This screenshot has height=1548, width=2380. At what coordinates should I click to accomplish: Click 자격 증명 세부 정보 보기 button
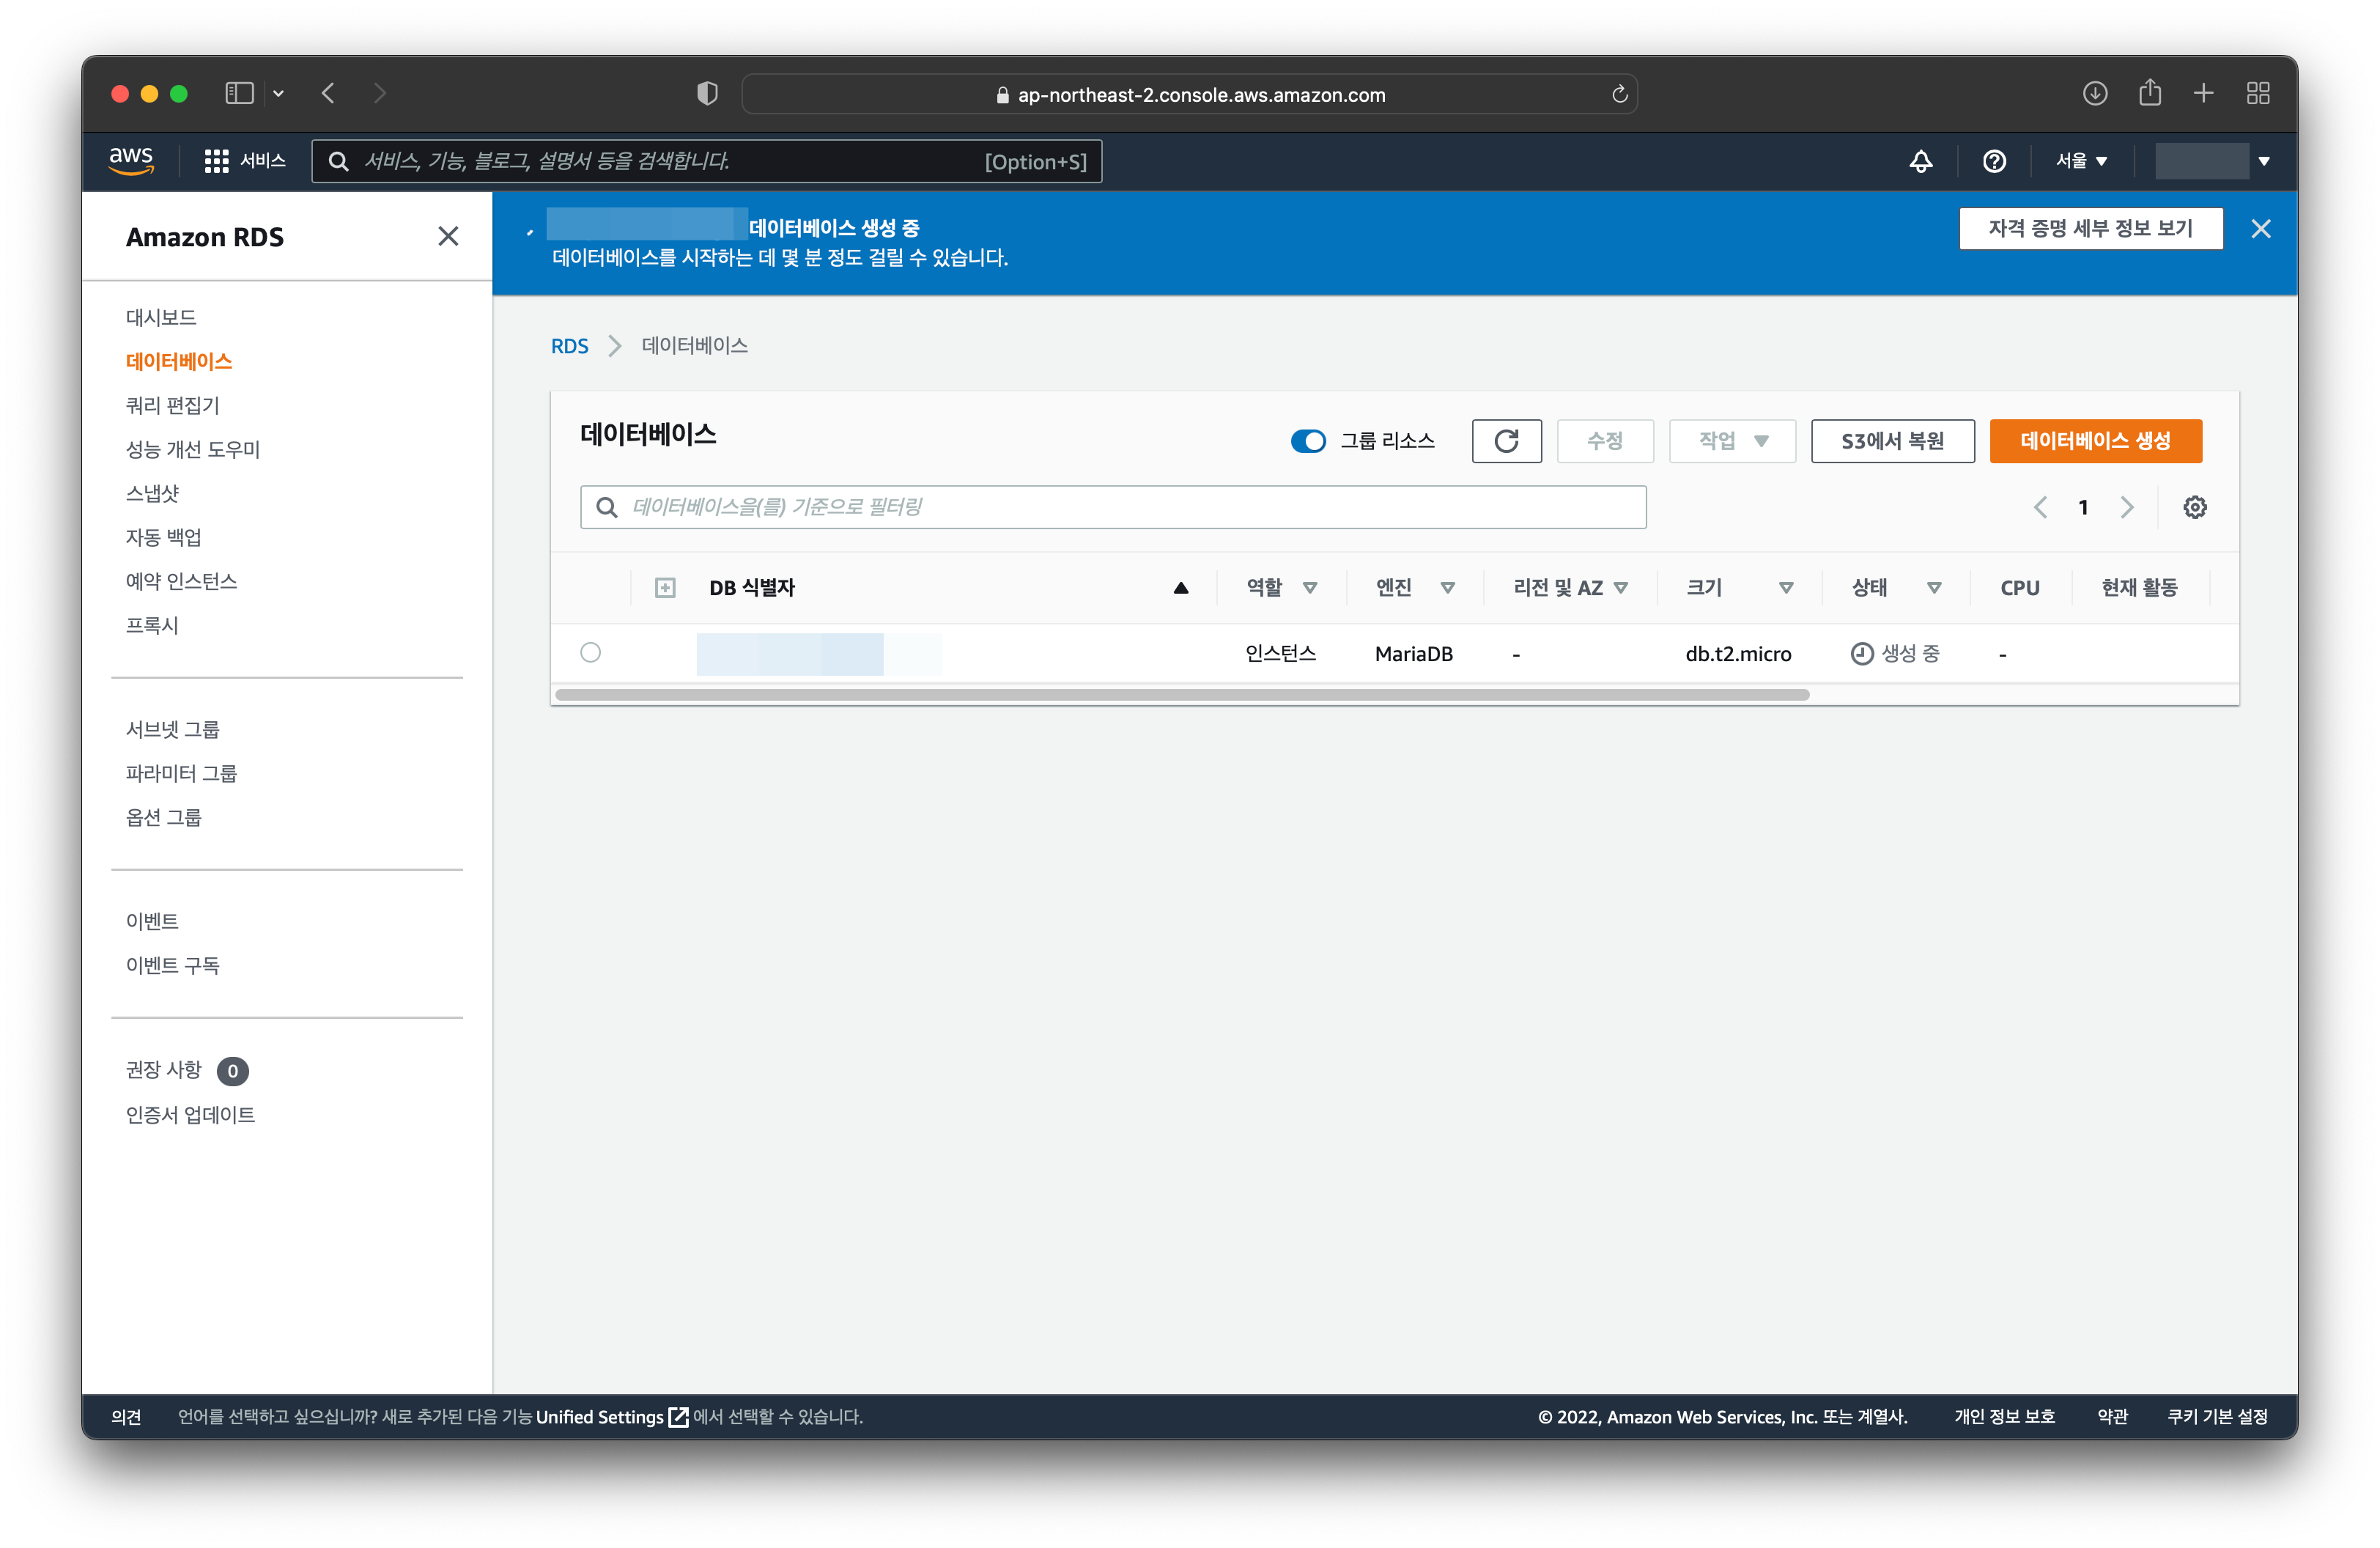tap(2090, 229)
